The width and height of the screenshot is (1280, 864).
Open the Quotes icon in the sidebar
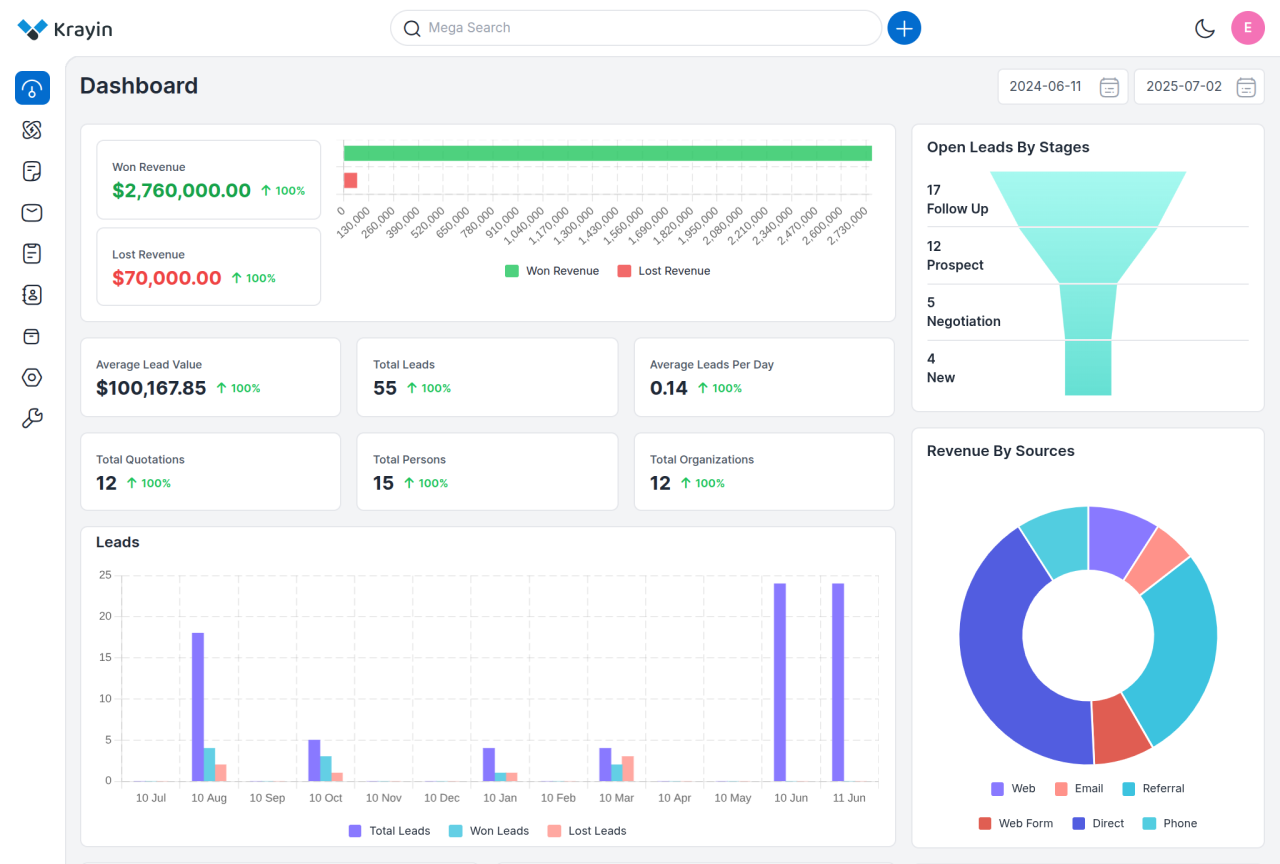[32, 171]
